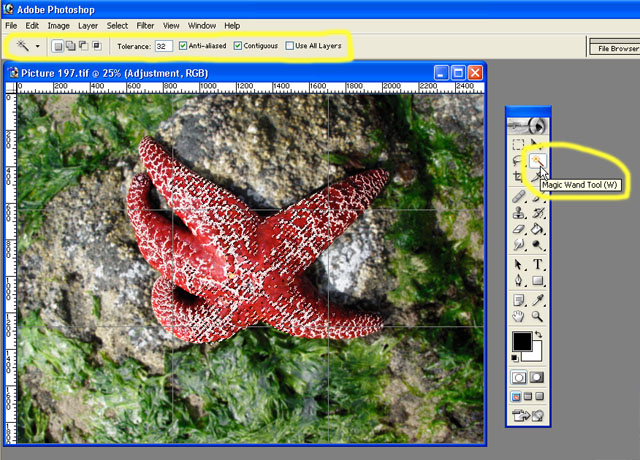Screen dimensions: 640x460
Task: Select the Eraser tool
Action: tap(518, 229)
